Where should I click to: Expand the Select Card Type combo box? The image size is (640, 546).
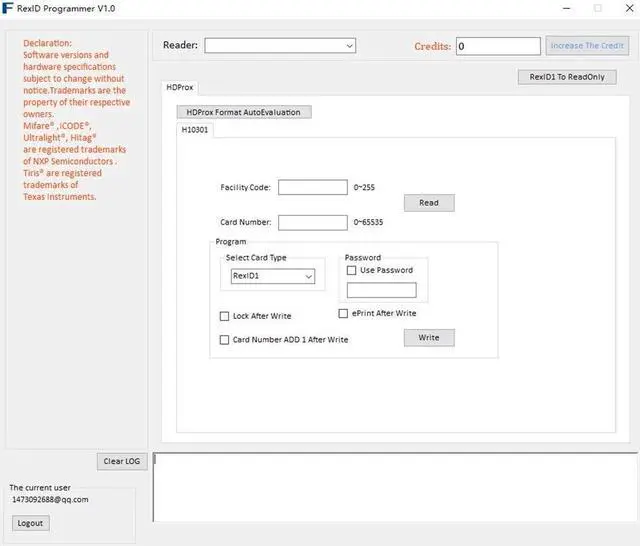click(273, 276)
